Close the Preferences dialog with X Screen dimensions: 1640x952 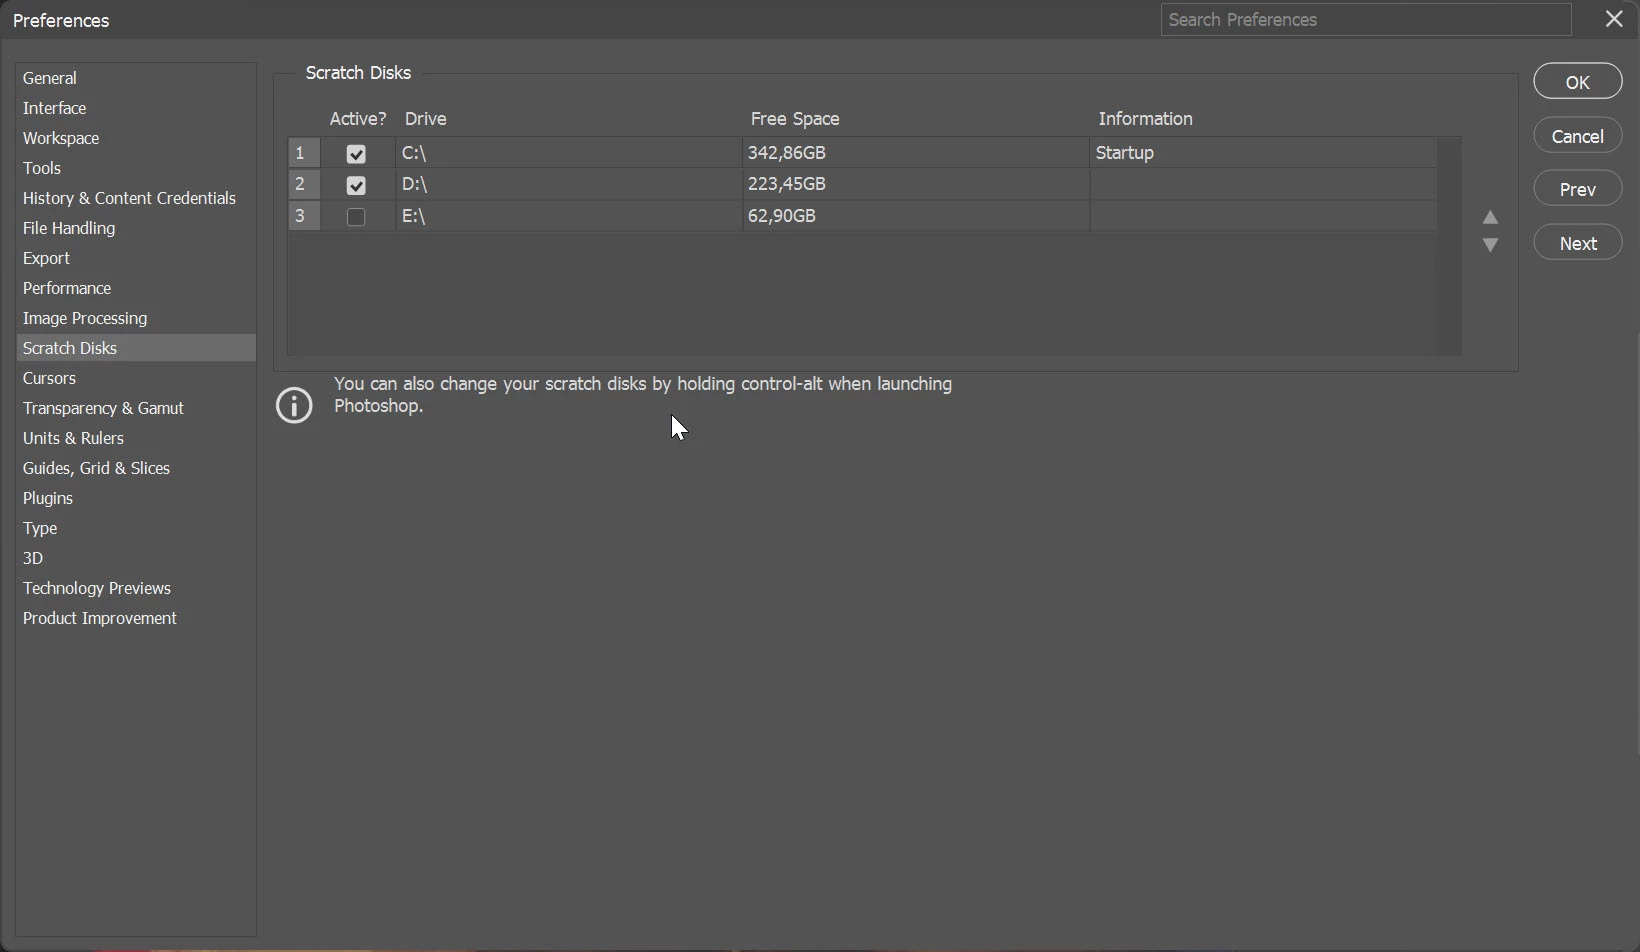click(1614, 19)
